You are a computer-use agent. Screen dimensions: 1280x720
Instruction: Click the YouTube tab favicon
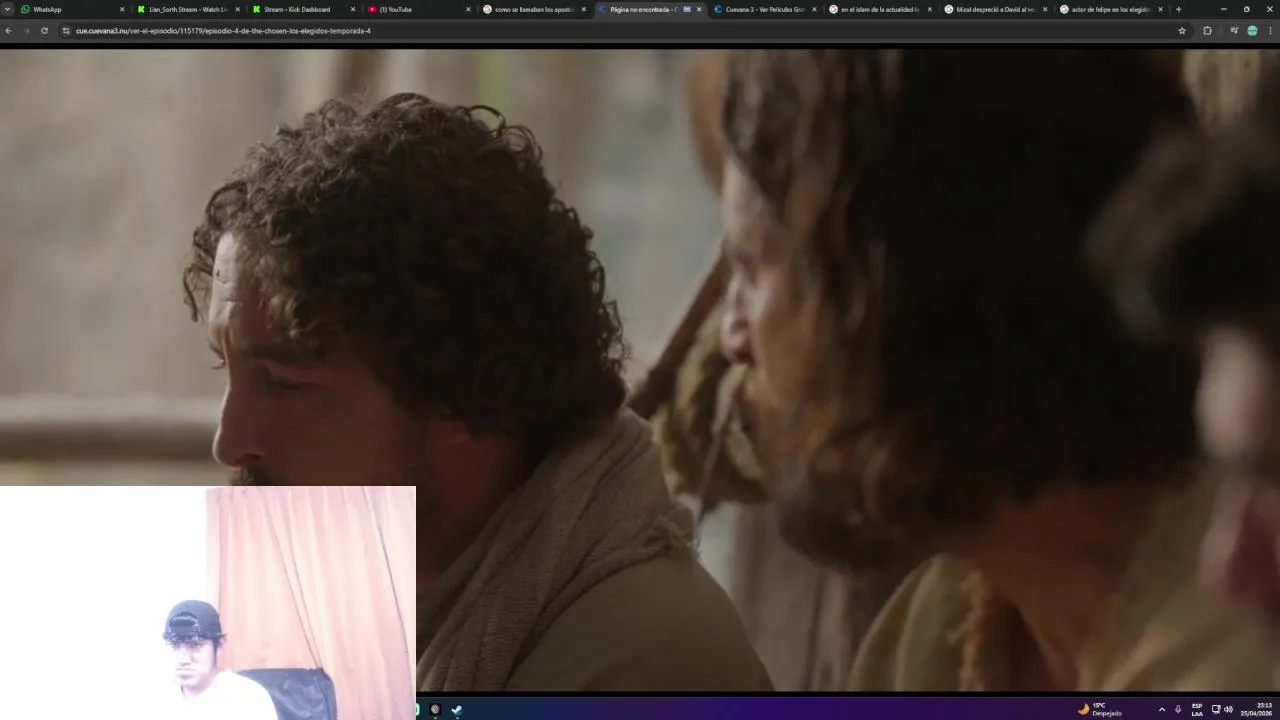[x=372, y=9]
